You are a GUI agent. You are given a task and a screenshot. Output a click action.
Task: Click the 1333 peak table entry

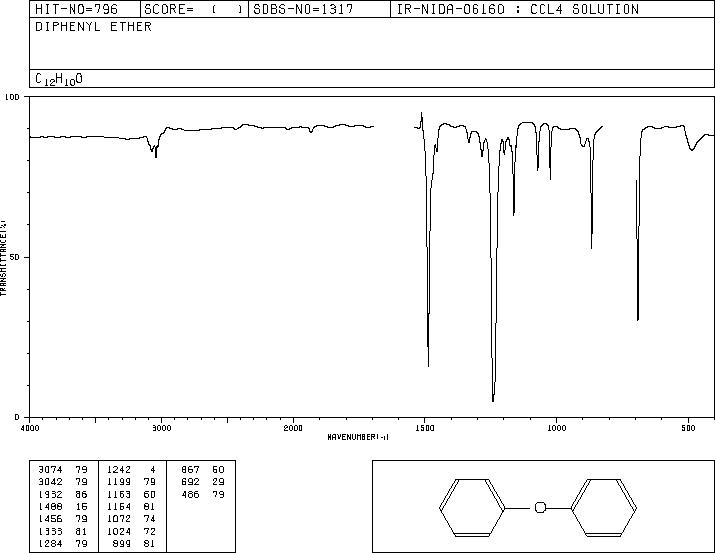50,532
